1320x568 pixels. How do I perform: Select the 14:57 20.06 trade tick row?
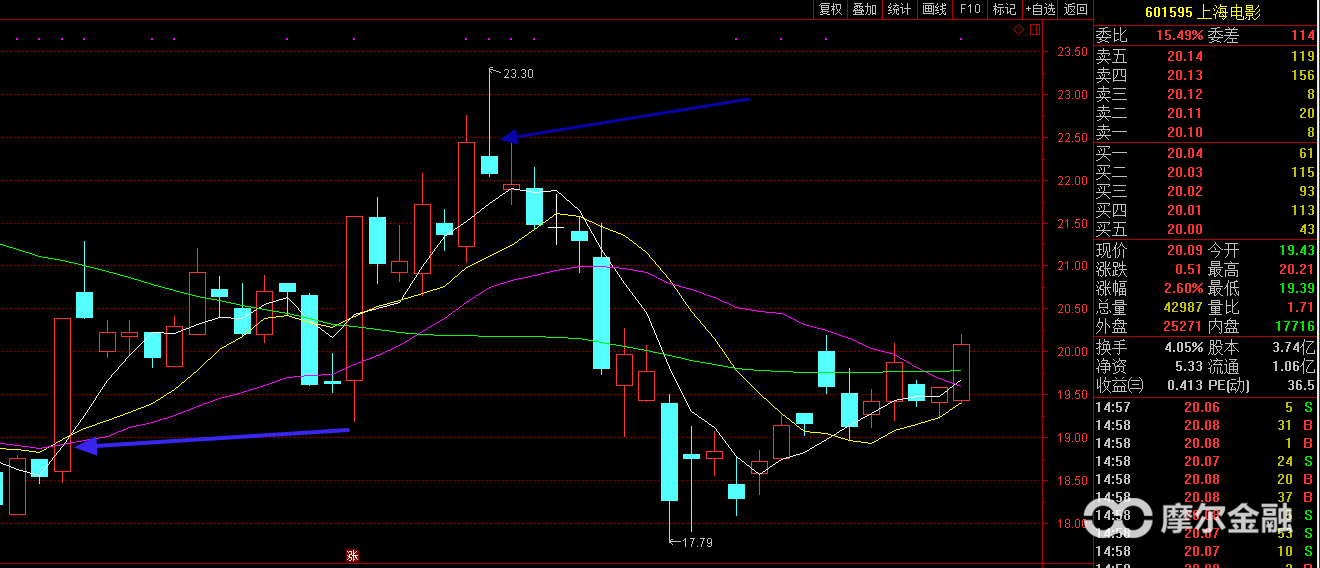(x=1207, y=407)
